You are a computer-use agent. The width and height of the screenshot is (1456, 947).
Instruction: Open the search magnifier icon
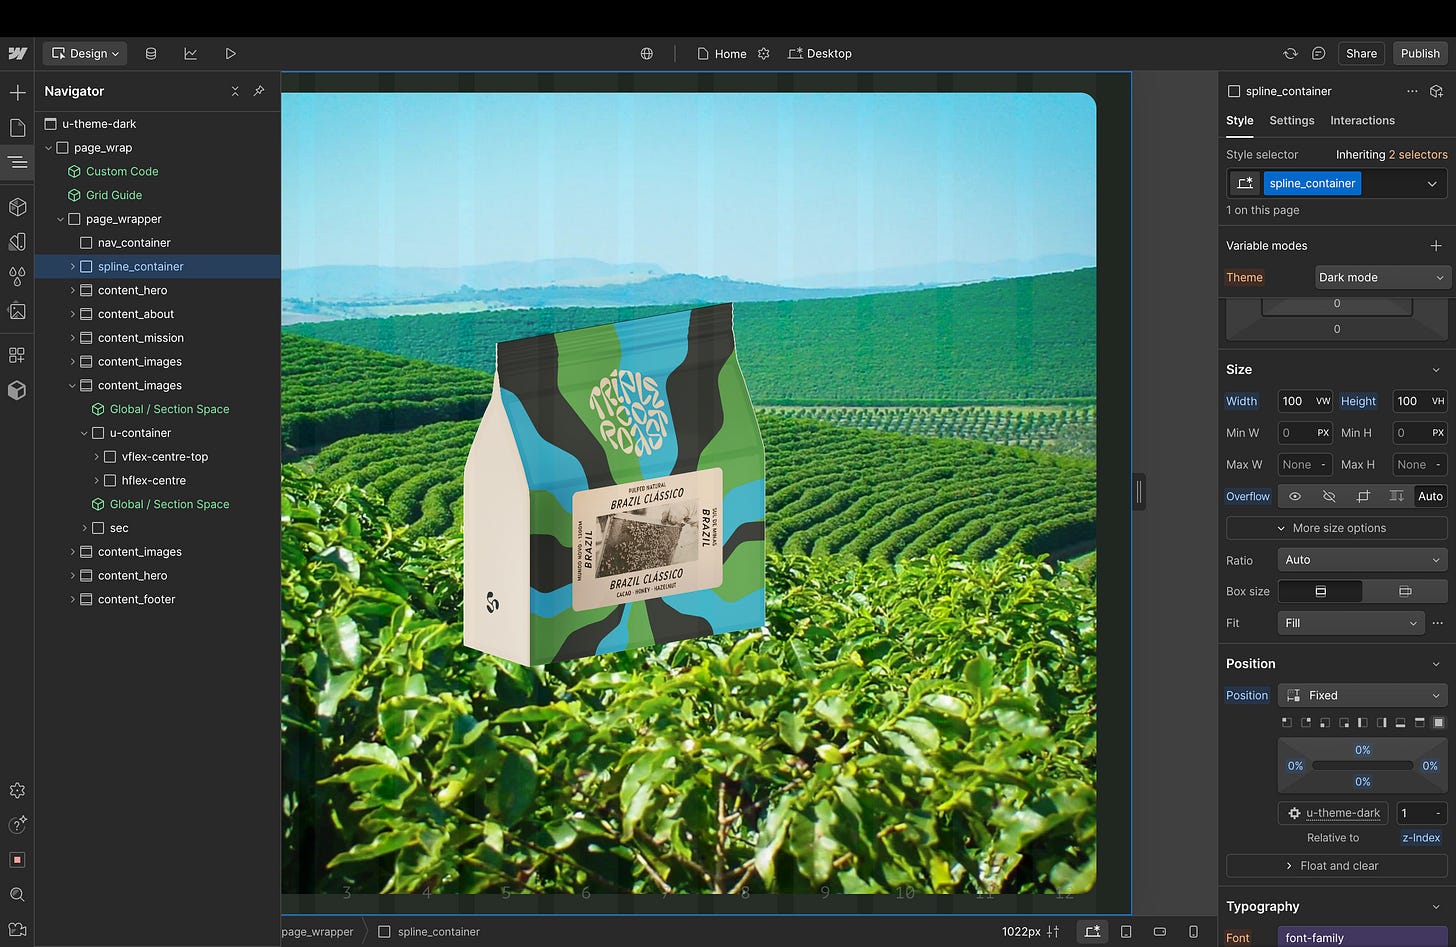pyautogui.click(x=17, y=894)
